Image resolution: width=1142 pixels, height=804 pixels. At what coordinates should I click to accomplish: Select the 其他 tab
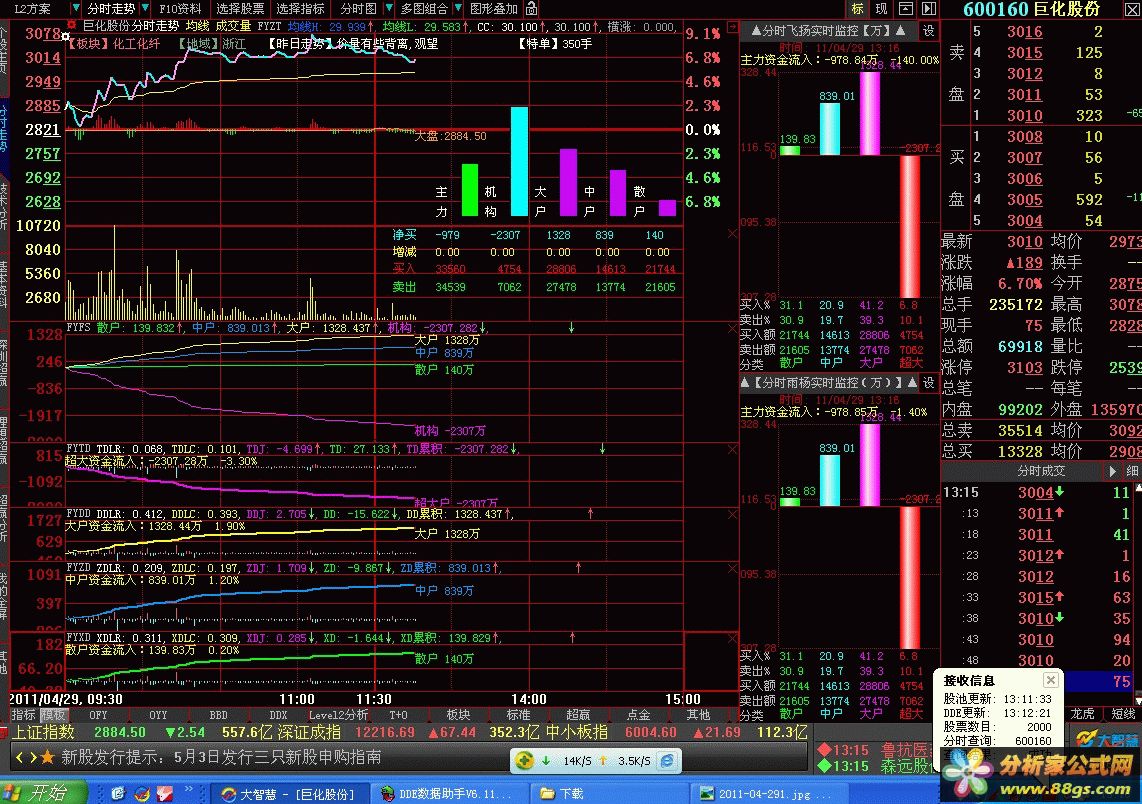click(698, 715)
